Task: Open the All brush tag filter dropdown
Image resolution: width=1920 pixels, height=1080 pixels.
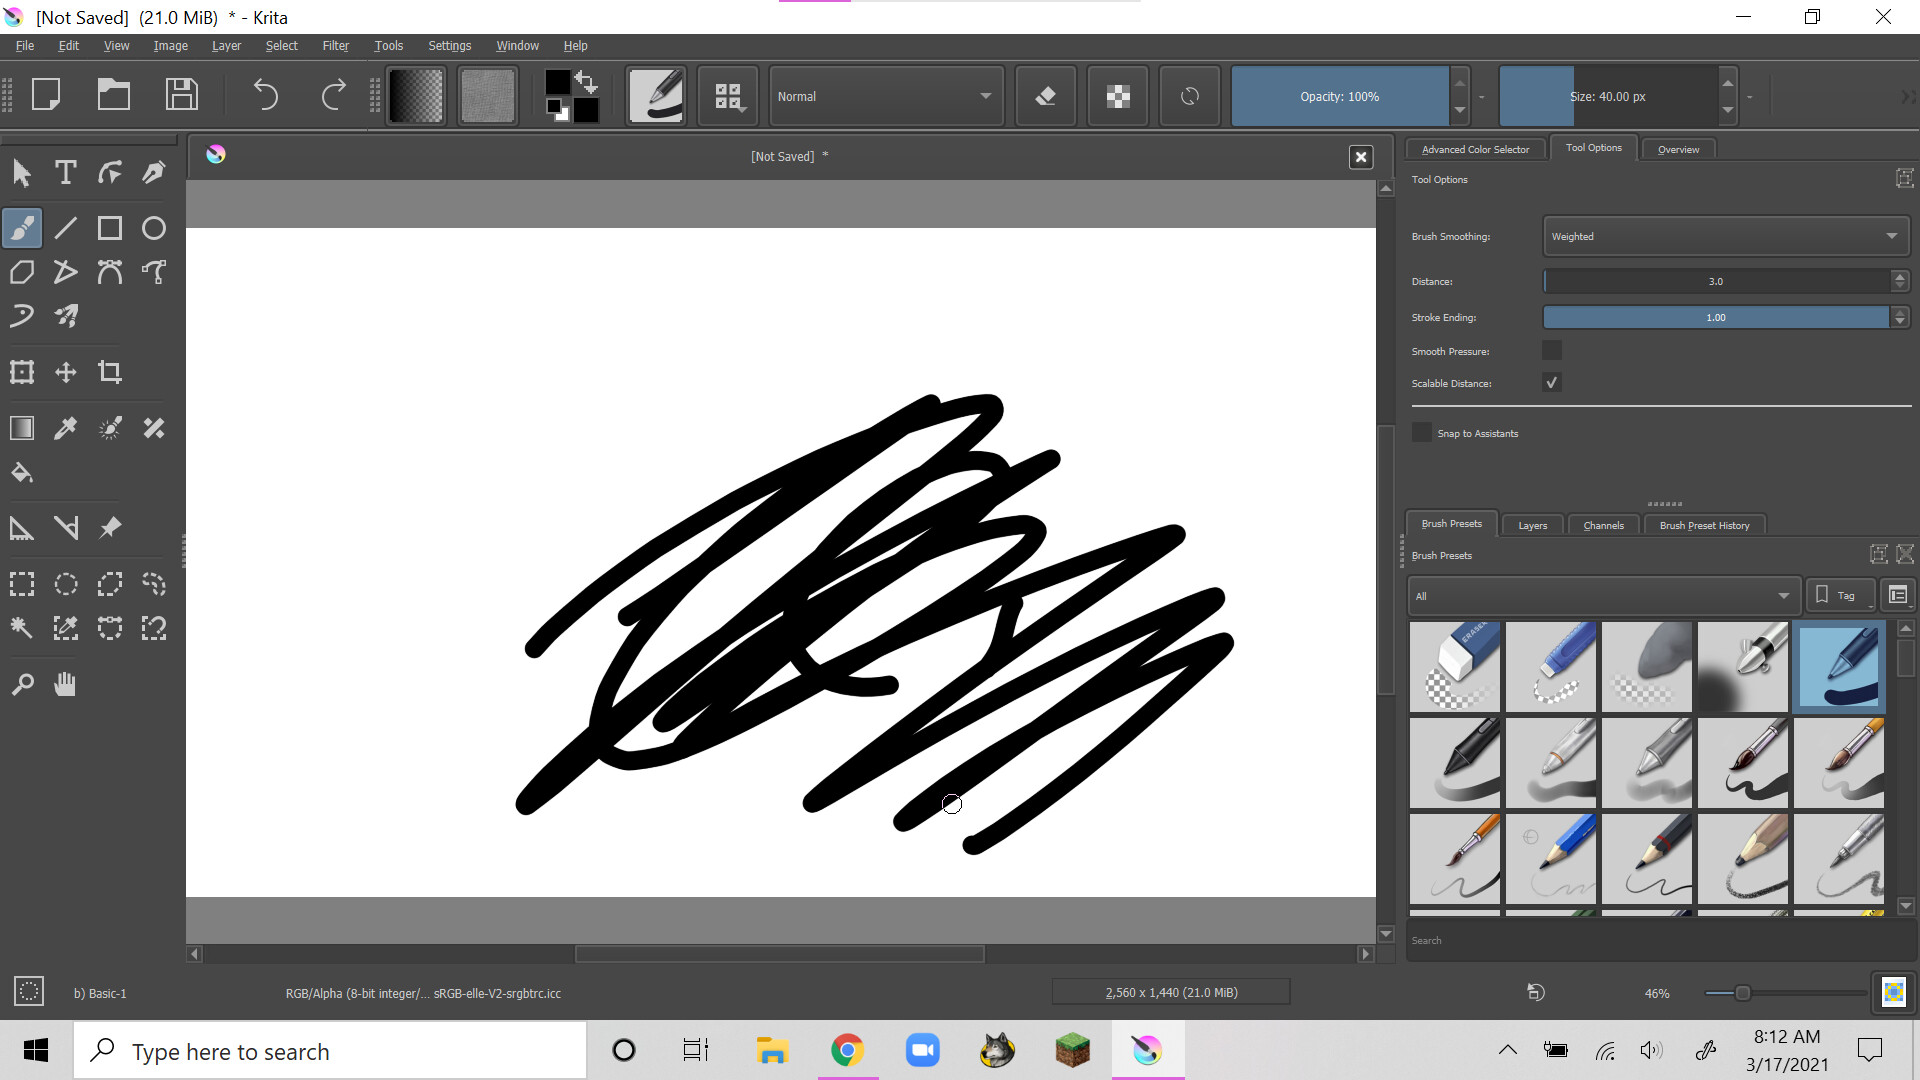Action: click(x=1602, y=596)
